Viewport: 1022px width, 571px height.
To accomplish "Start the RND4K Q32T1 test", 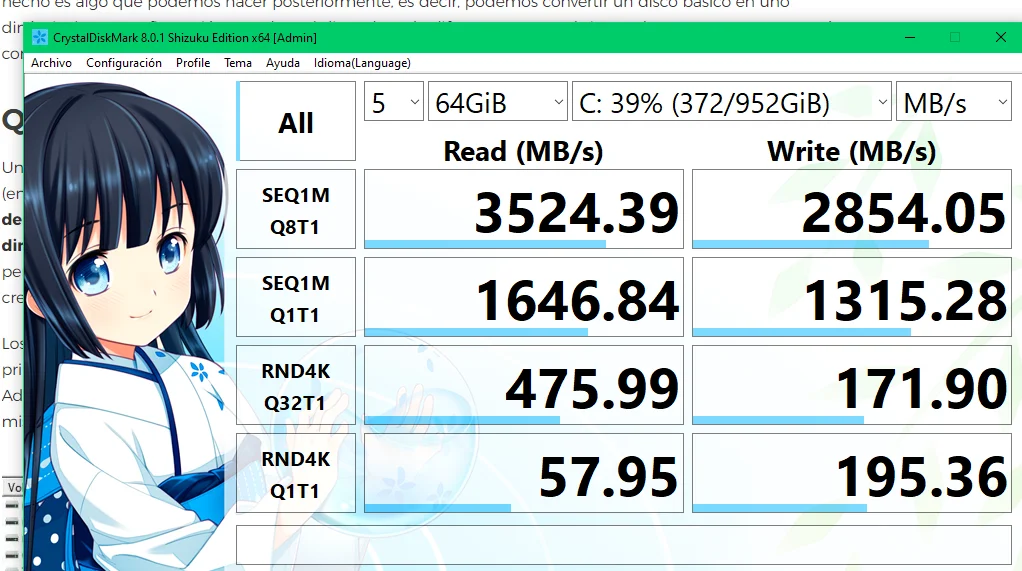I will [296, 385].
